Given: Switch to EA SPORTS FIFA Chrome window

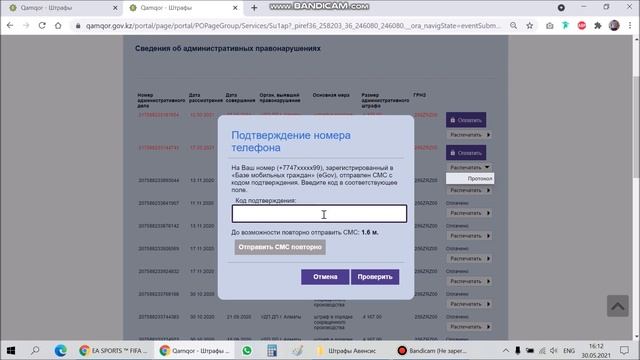Looking at the screenshot, I should pyautogui.click(x=113, y=350).
